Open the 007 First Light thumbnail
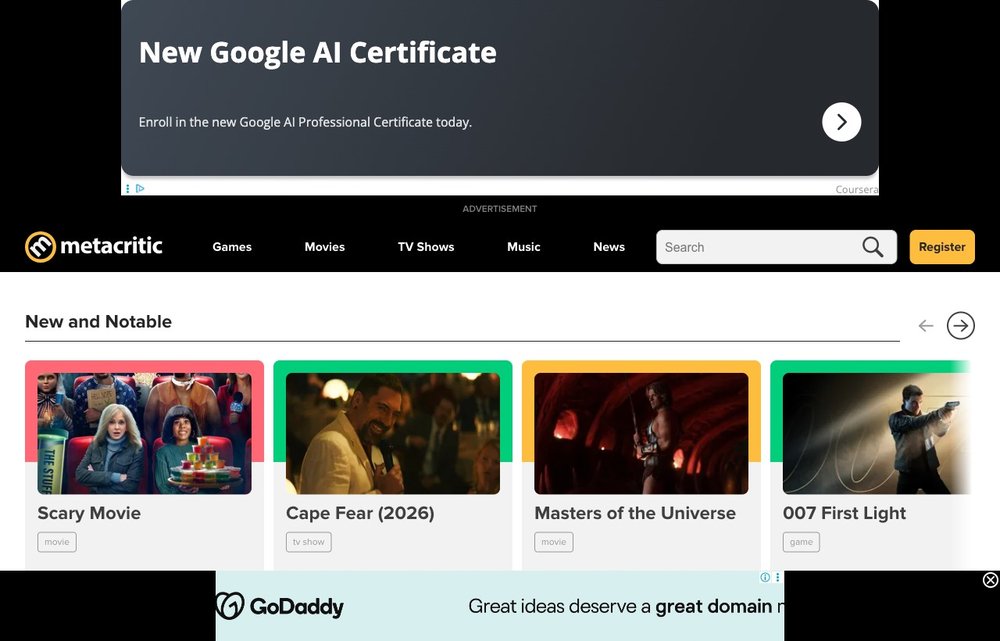Screen dimensions: 1000x641 876,434
